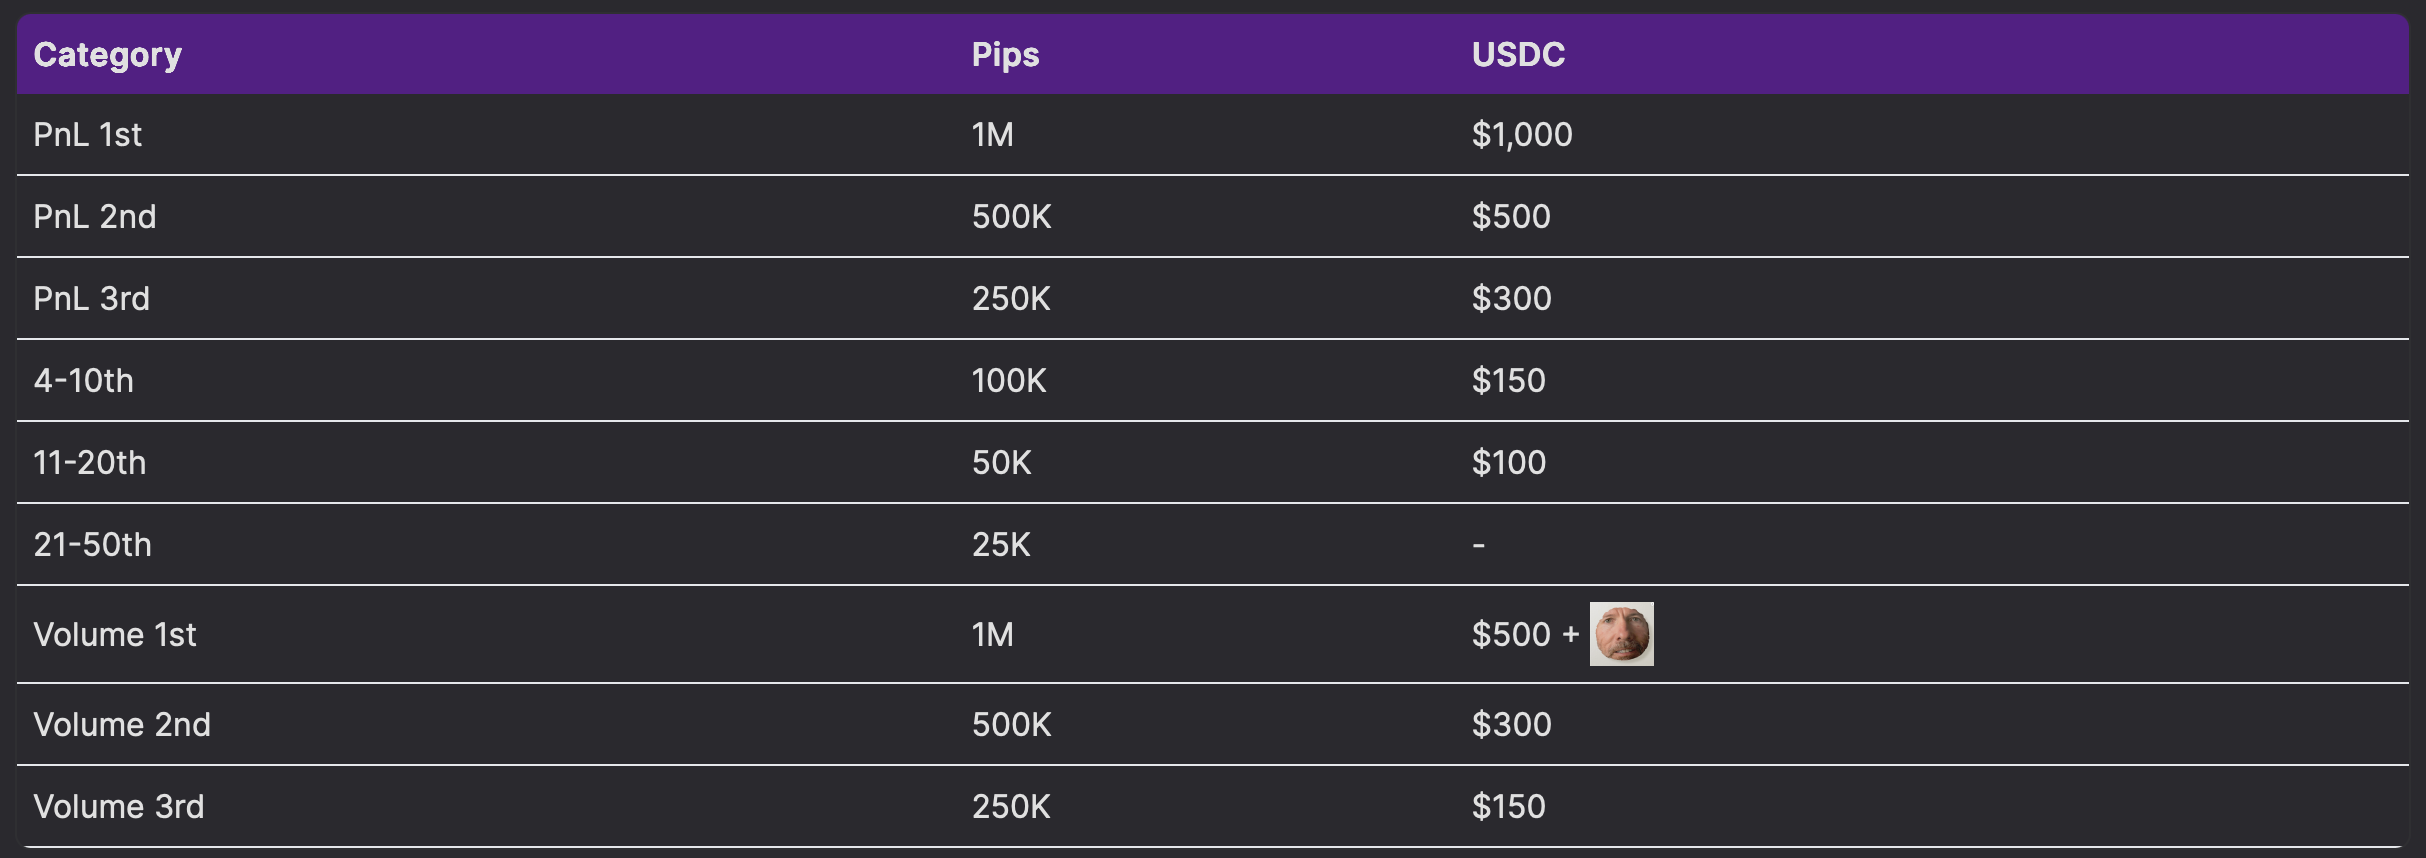Click the Volume 3rd category cell
This screenshot has width=2426, height=858.
118,806
